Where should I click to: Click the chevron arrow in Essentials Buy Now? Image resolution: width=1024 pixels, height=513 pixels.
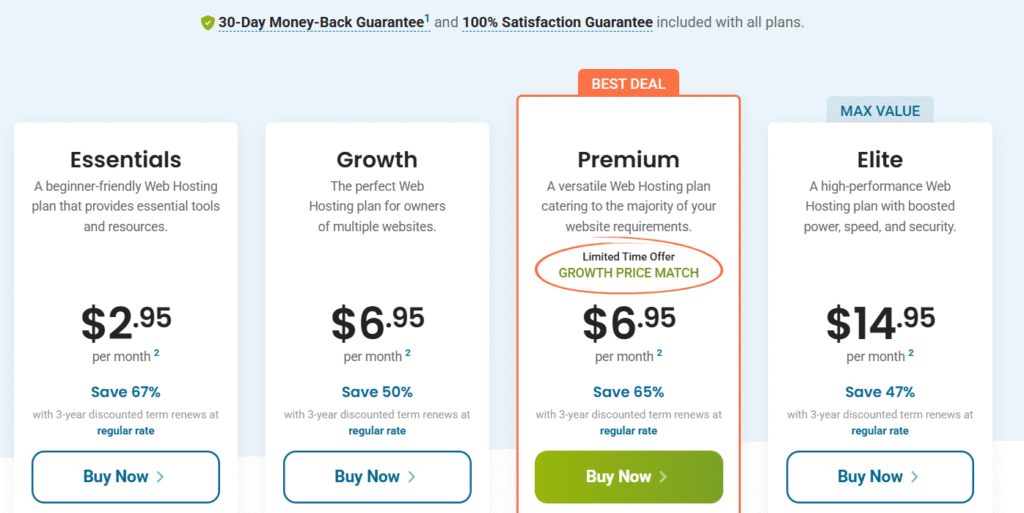[x=161, y=477]
